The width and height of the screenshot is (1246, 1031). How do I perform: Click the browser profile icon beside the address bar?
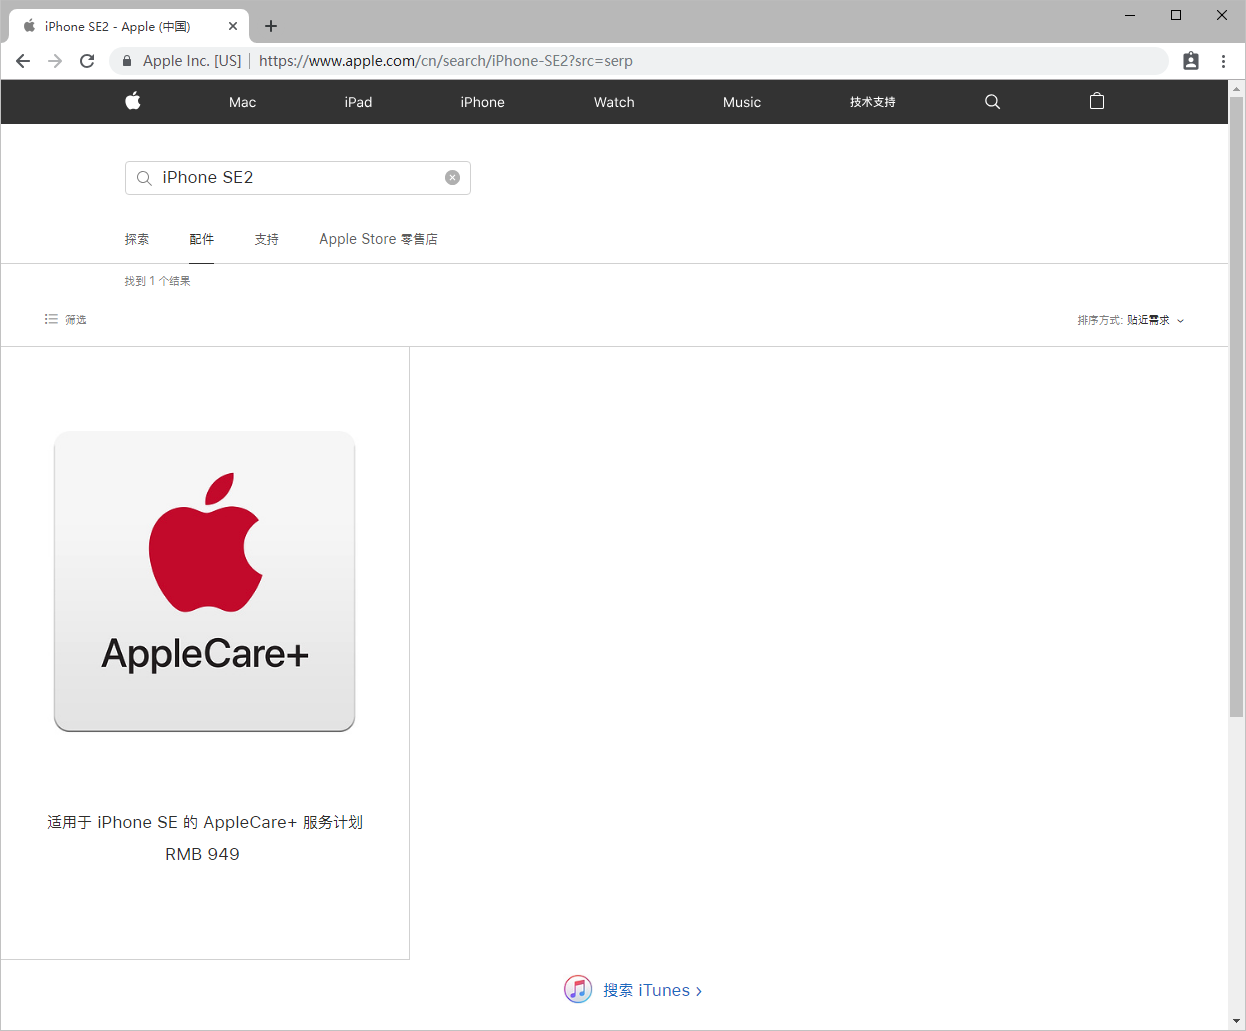click(x=1190, y=60)
